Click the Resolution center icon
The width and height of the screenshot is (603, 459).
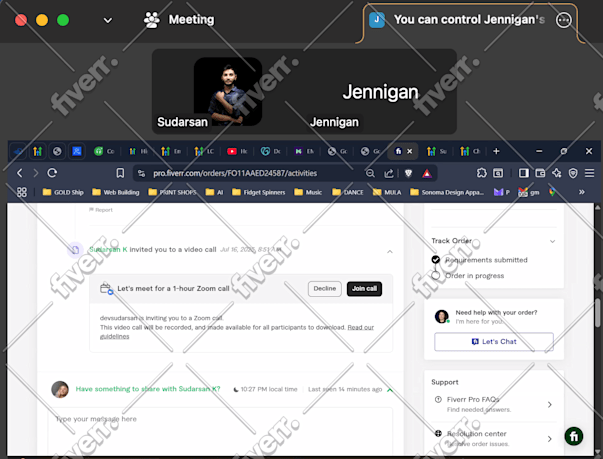tap(438, 434)
